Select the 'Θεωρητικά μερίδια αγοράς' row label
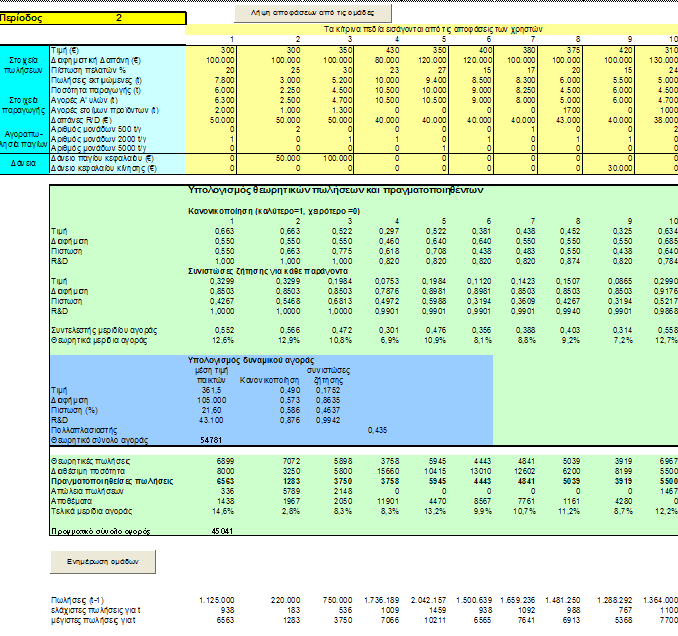 [99, 340]
